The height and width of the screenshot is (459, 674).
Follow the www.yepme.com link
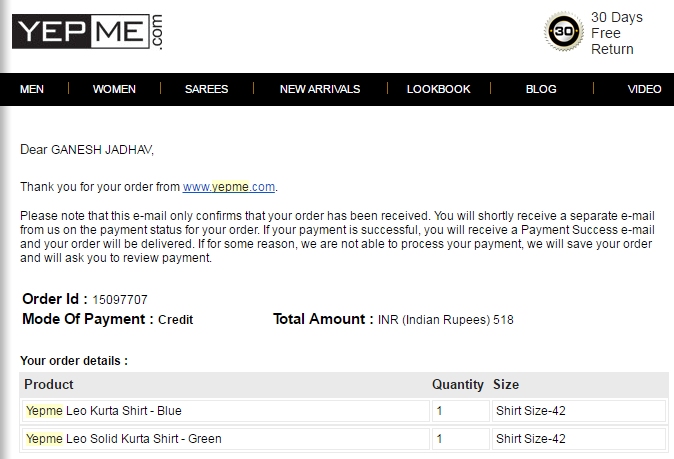pyautogui.click(x=228, y=186)
